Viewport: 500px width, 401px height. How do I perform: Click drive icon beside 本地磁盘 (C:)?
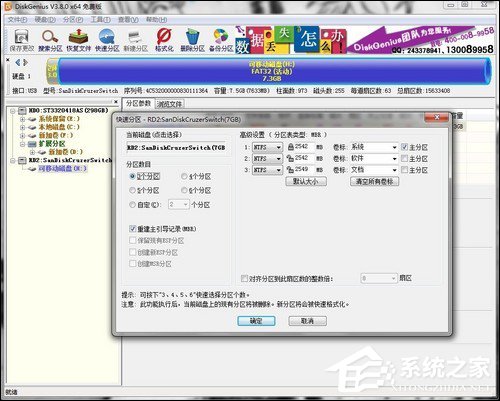click(32, 127)
